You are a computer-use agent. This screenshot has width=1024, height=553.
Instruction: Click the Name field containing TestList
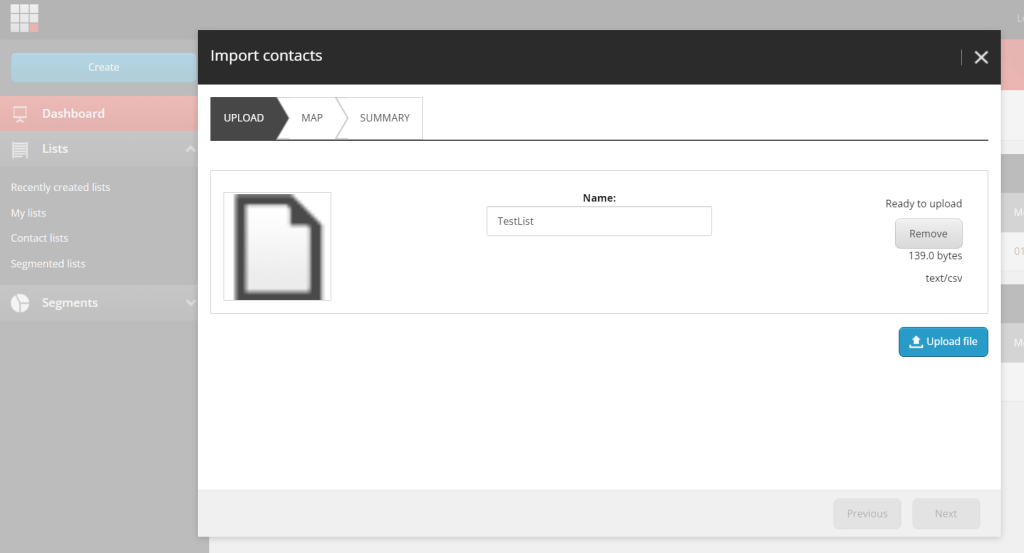598,221
